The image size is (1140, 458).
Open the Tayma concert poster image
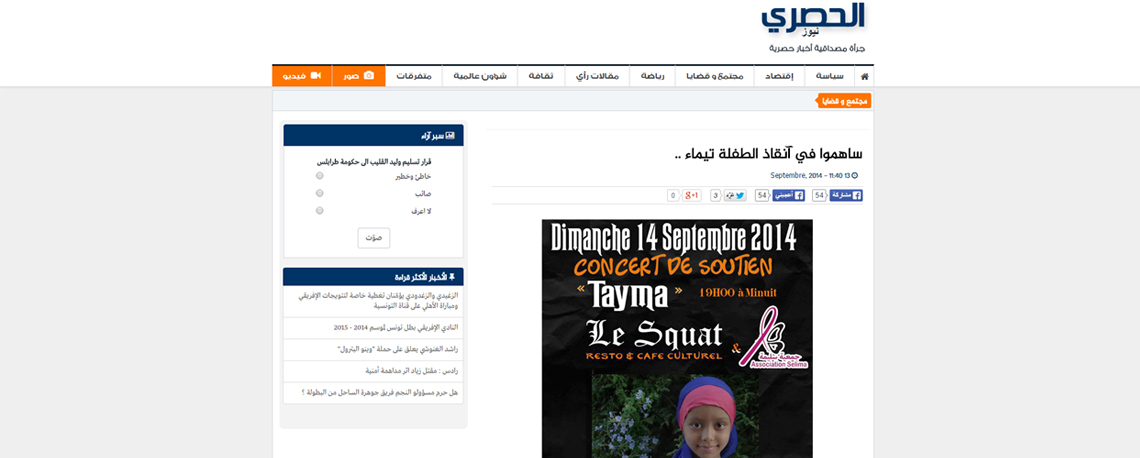click(x=677, y=339)
